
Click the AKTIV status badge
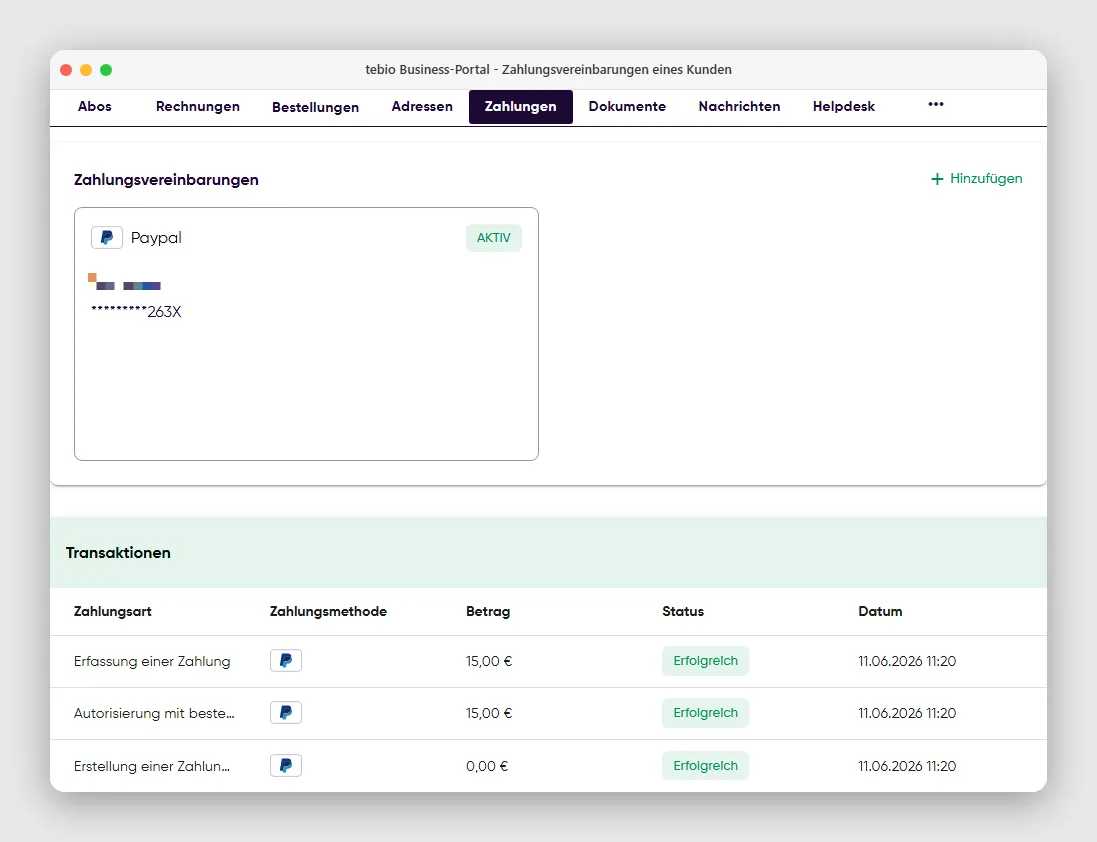(x=494, y=238)
